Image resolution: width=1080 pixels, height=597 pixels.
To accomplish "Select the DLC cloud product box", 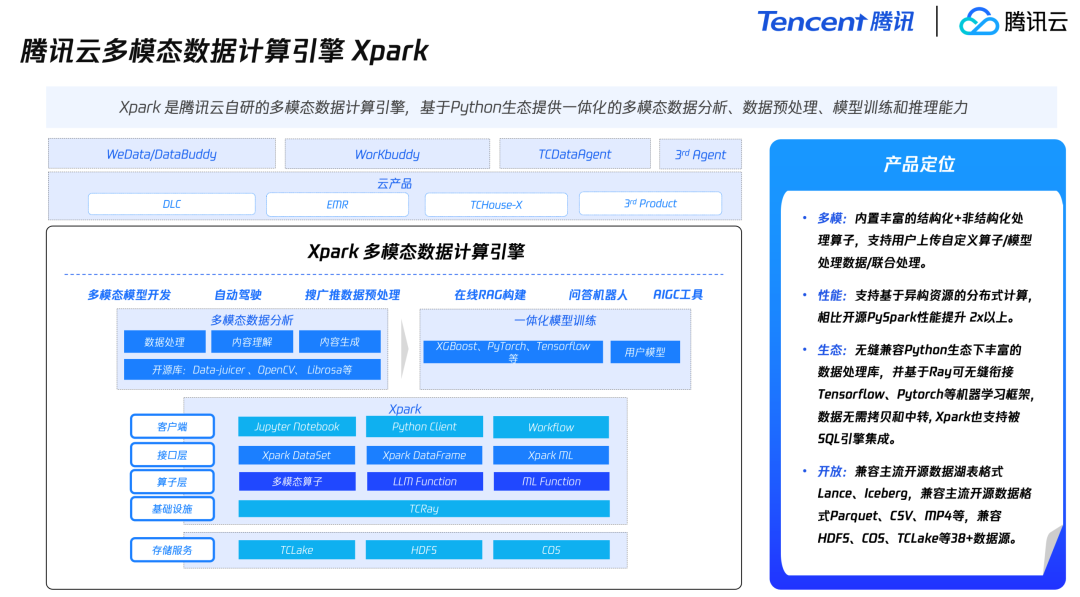I will click(x=172, y=204).
